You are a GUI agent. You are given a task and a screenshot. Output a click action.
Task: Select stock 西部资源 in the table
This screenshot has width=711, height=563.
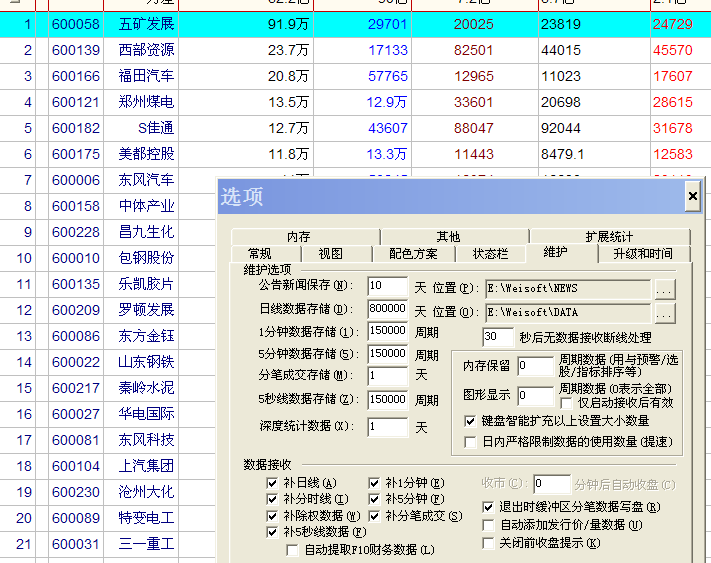tap(146, 50)
